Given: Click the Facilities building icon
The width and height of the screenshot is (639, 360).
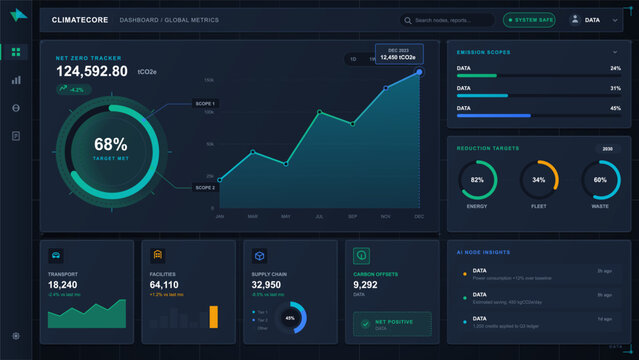Looking at the screenshot, I should [158, 255].
